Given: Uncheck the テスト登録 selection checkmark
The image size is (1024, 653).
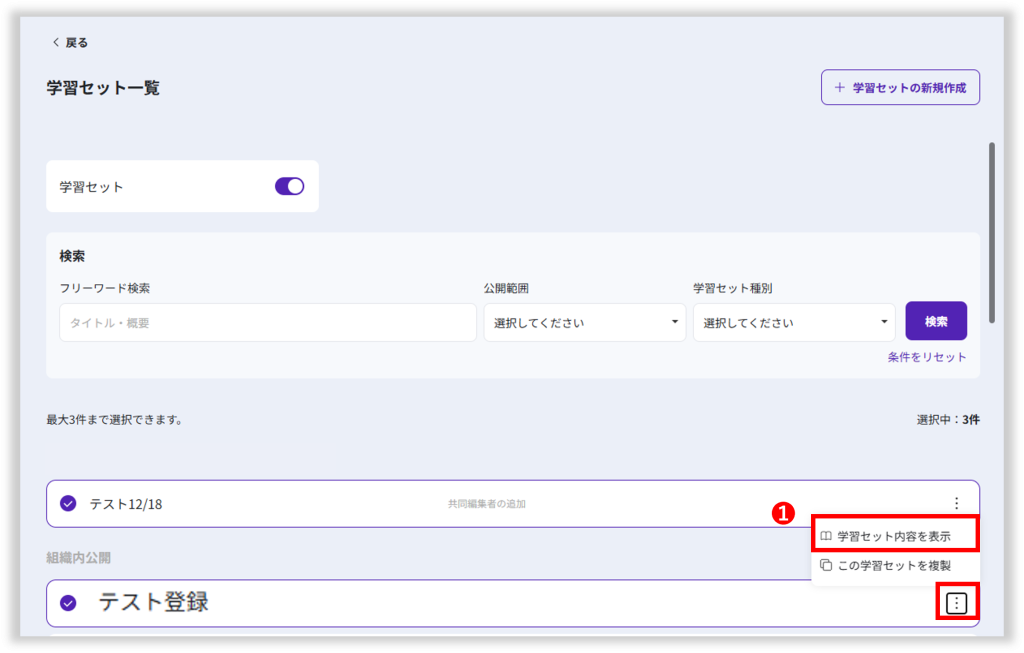Looking at the screenshot, I should point(68,603).
